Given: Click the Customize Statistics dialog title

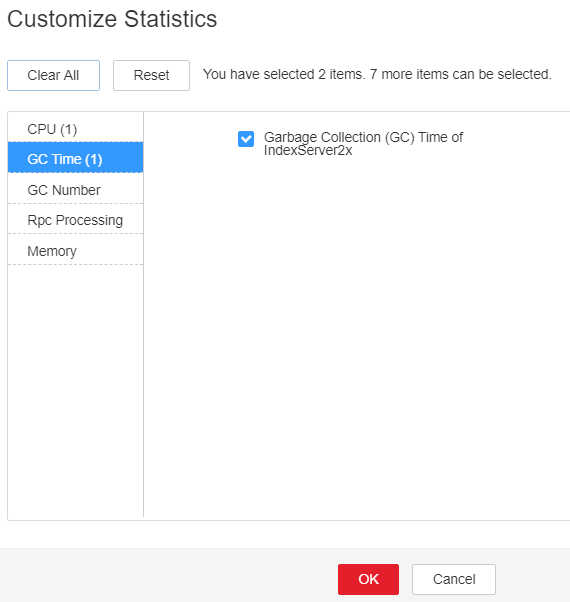Looking at the screenshot, I should pos(112,19).
